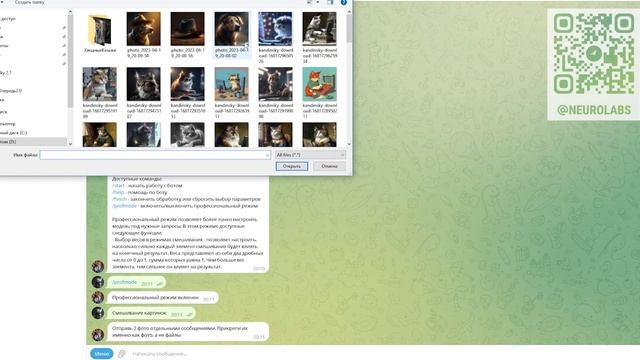Change the file view mode icon
The width and height of the screenshot is (640, 360).
(x=310, y=2)
